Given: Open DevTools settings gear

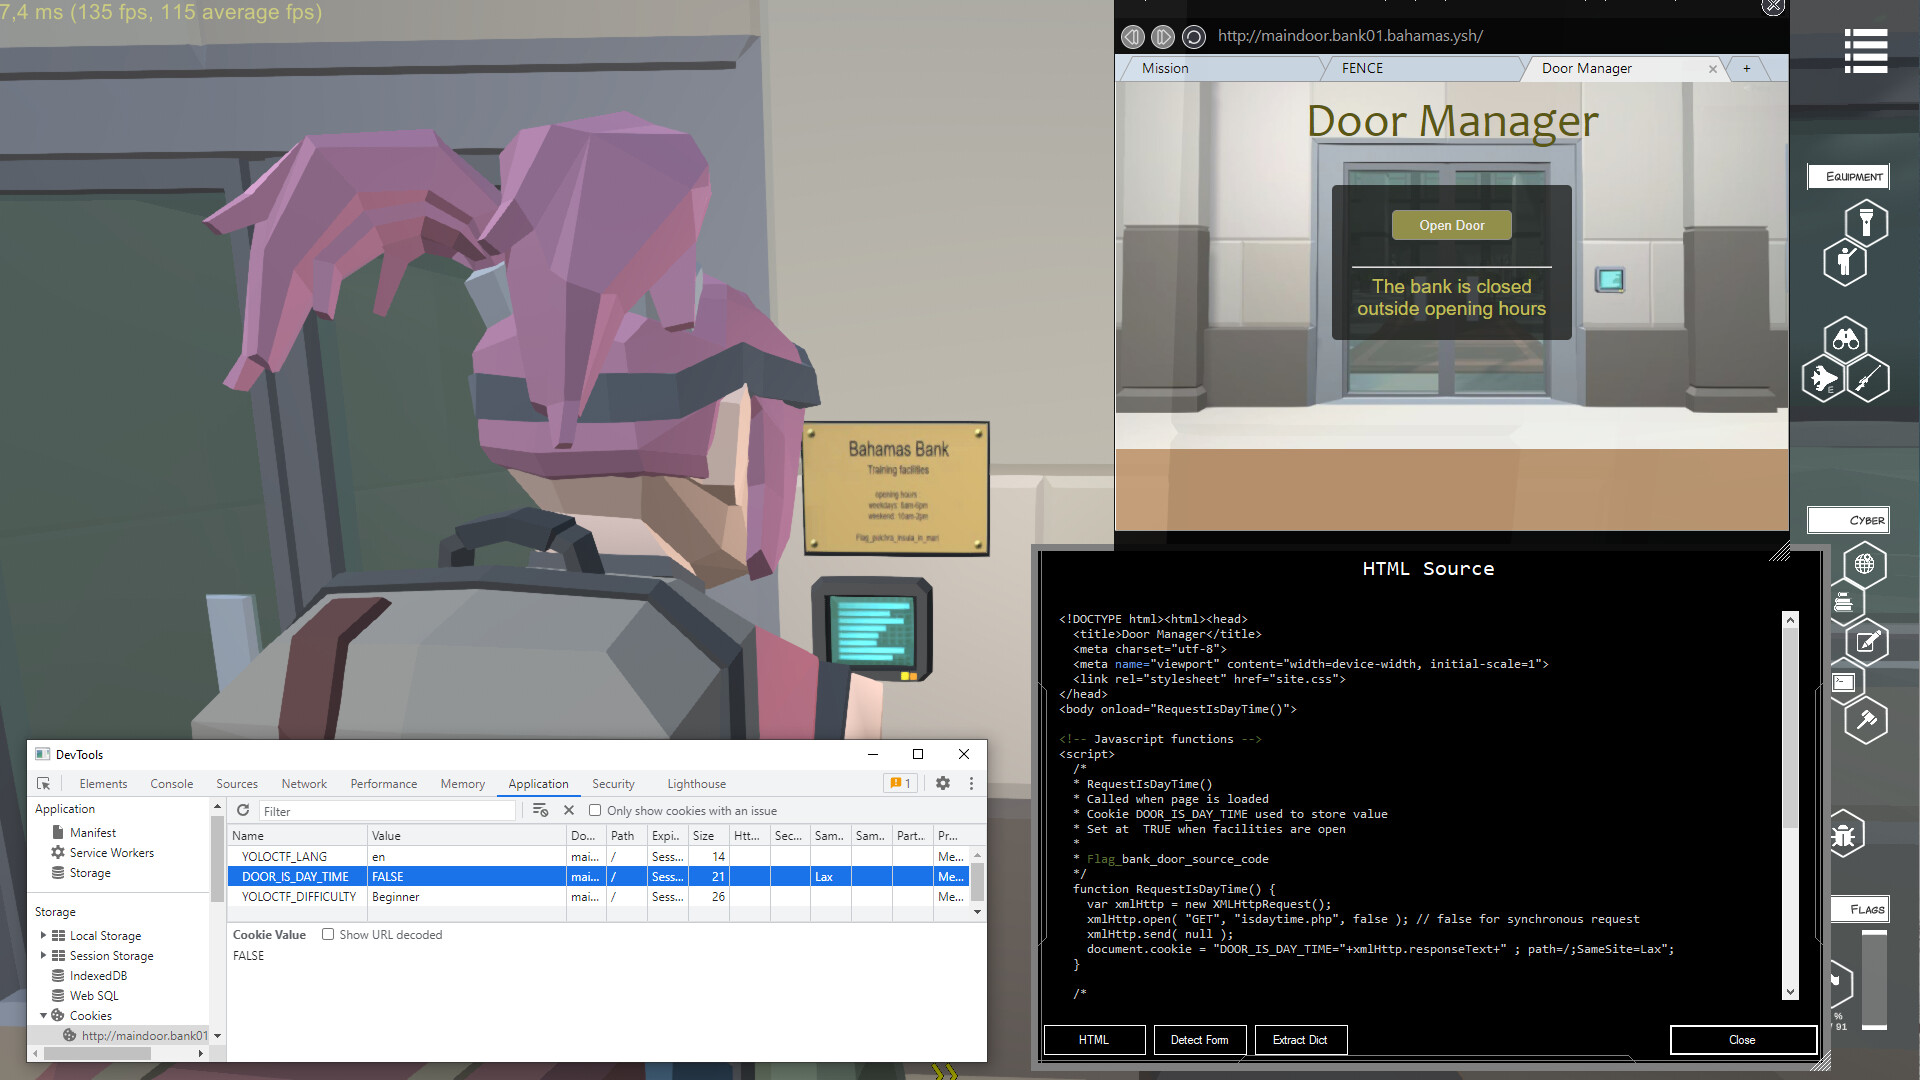Looking at the screenshot, I should point(942,784).
